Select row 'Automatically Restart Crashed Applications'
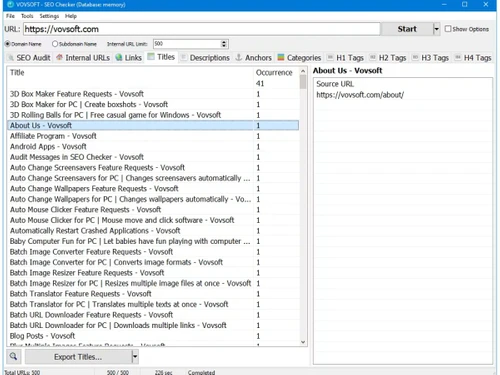 click(x=153, y=230)
